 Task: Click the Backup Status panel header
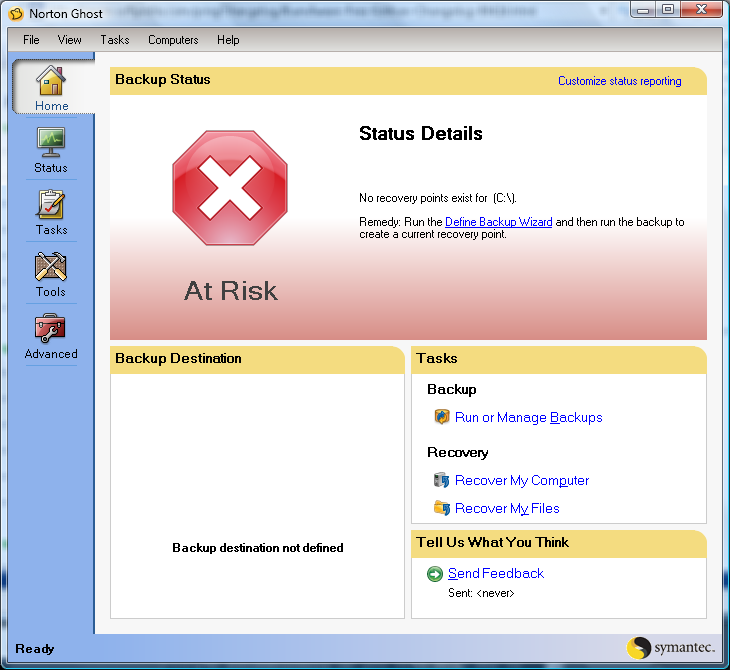tap(408, 81)
